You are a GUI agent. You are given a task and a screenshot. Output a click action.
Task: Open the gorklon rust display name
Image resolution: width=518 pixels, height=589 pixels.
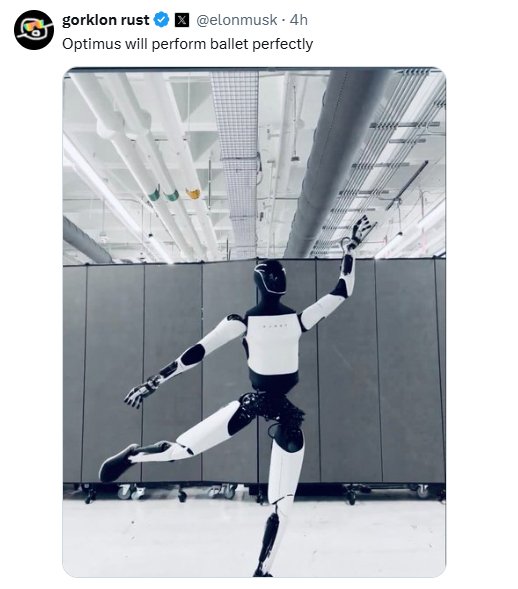[105, 20]
